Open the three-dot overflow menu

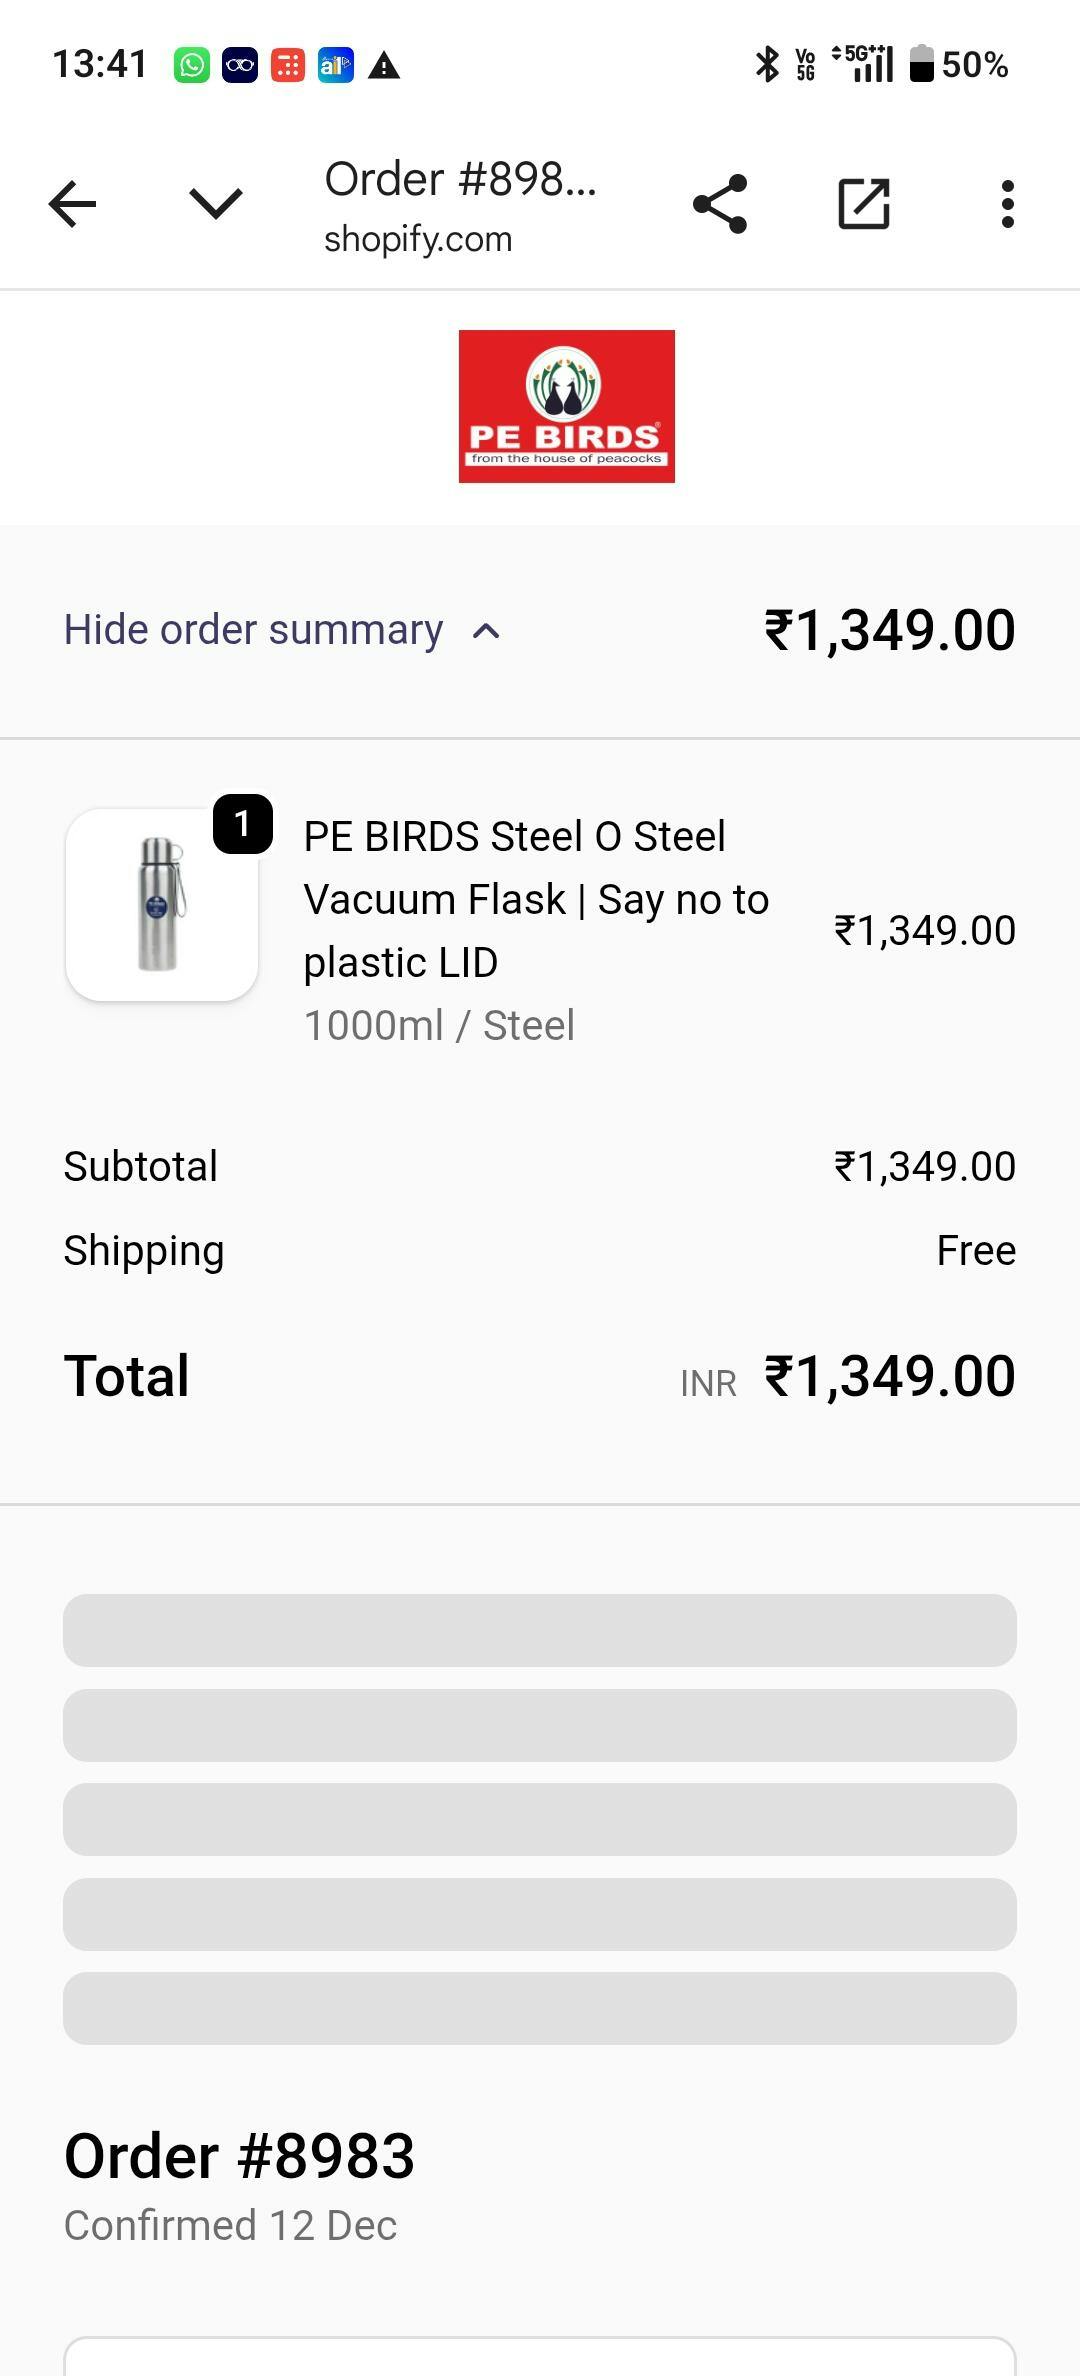coord(1007,204)
